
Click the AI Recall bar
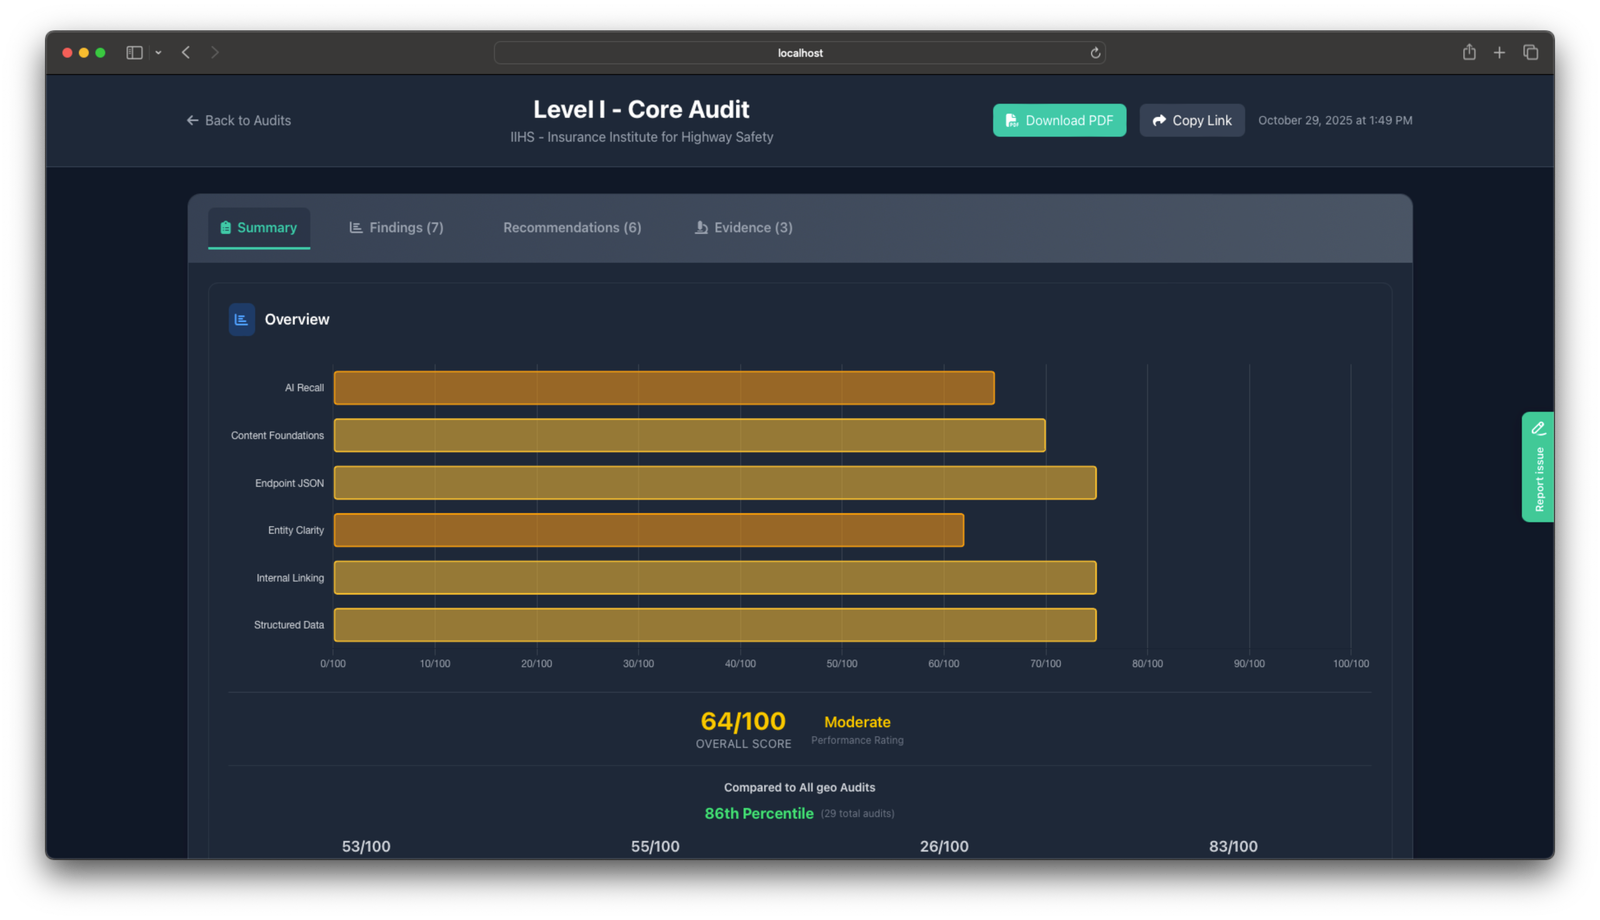click(664, 388)
